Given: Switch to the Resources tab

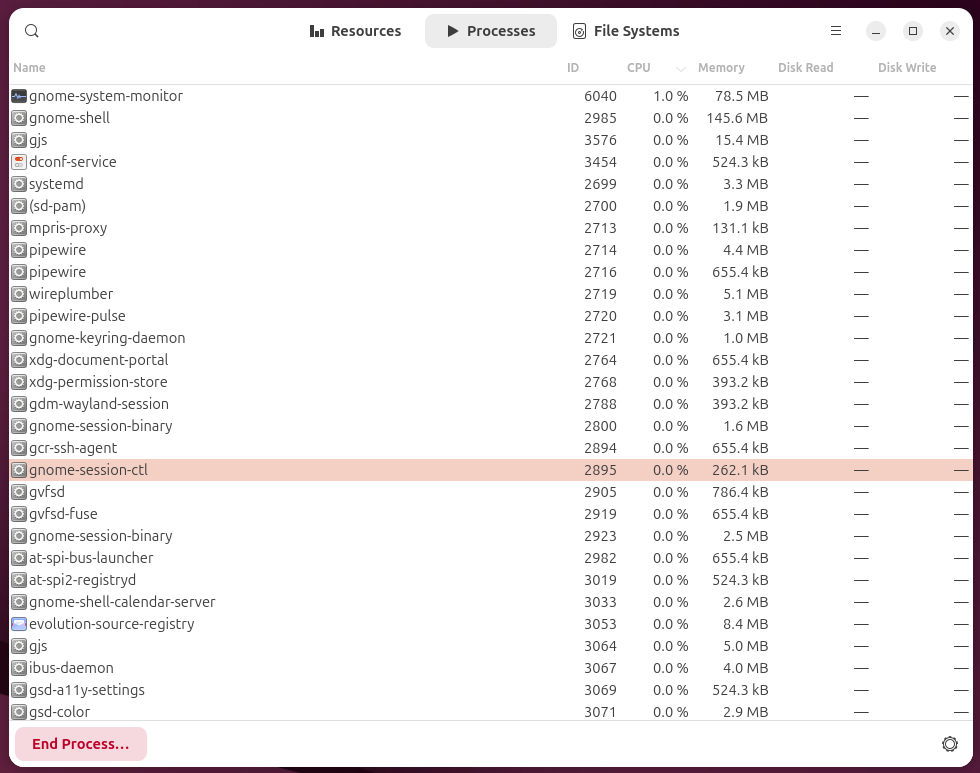Looking at the screenshot, I should pos(356,31).
